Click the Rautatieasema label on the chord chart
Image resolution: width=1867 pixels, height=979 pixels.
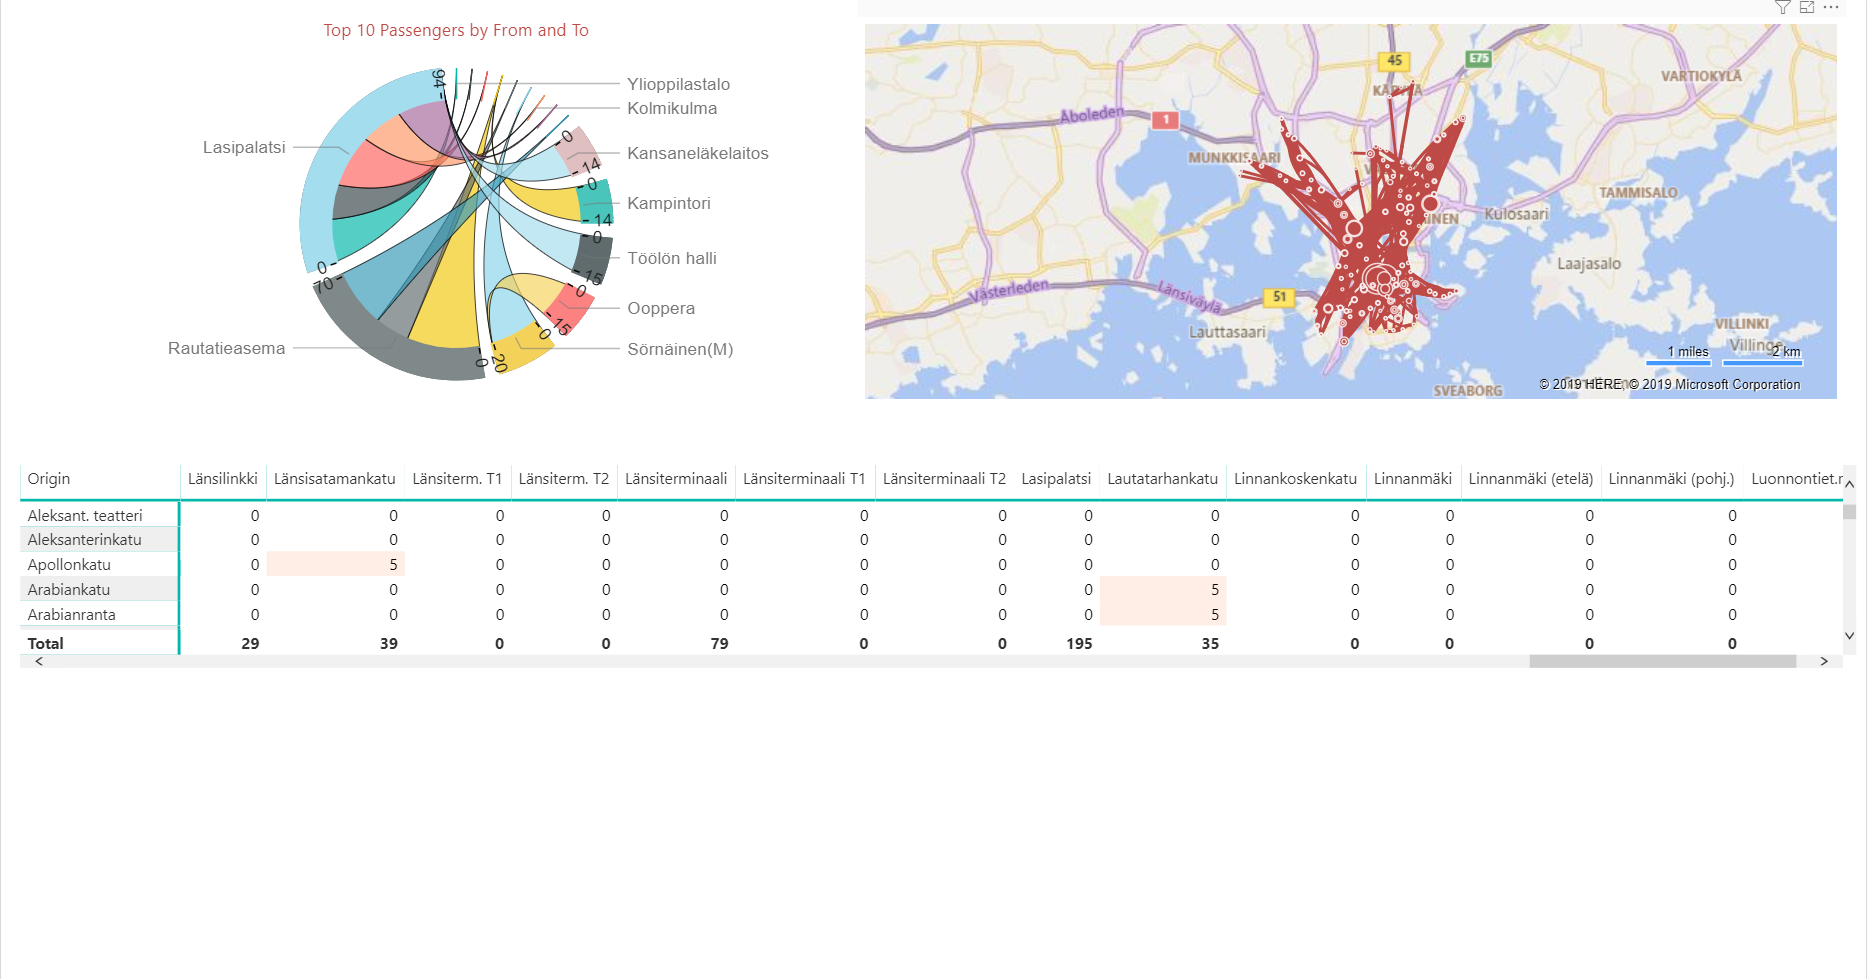click(x=226, y=348)
